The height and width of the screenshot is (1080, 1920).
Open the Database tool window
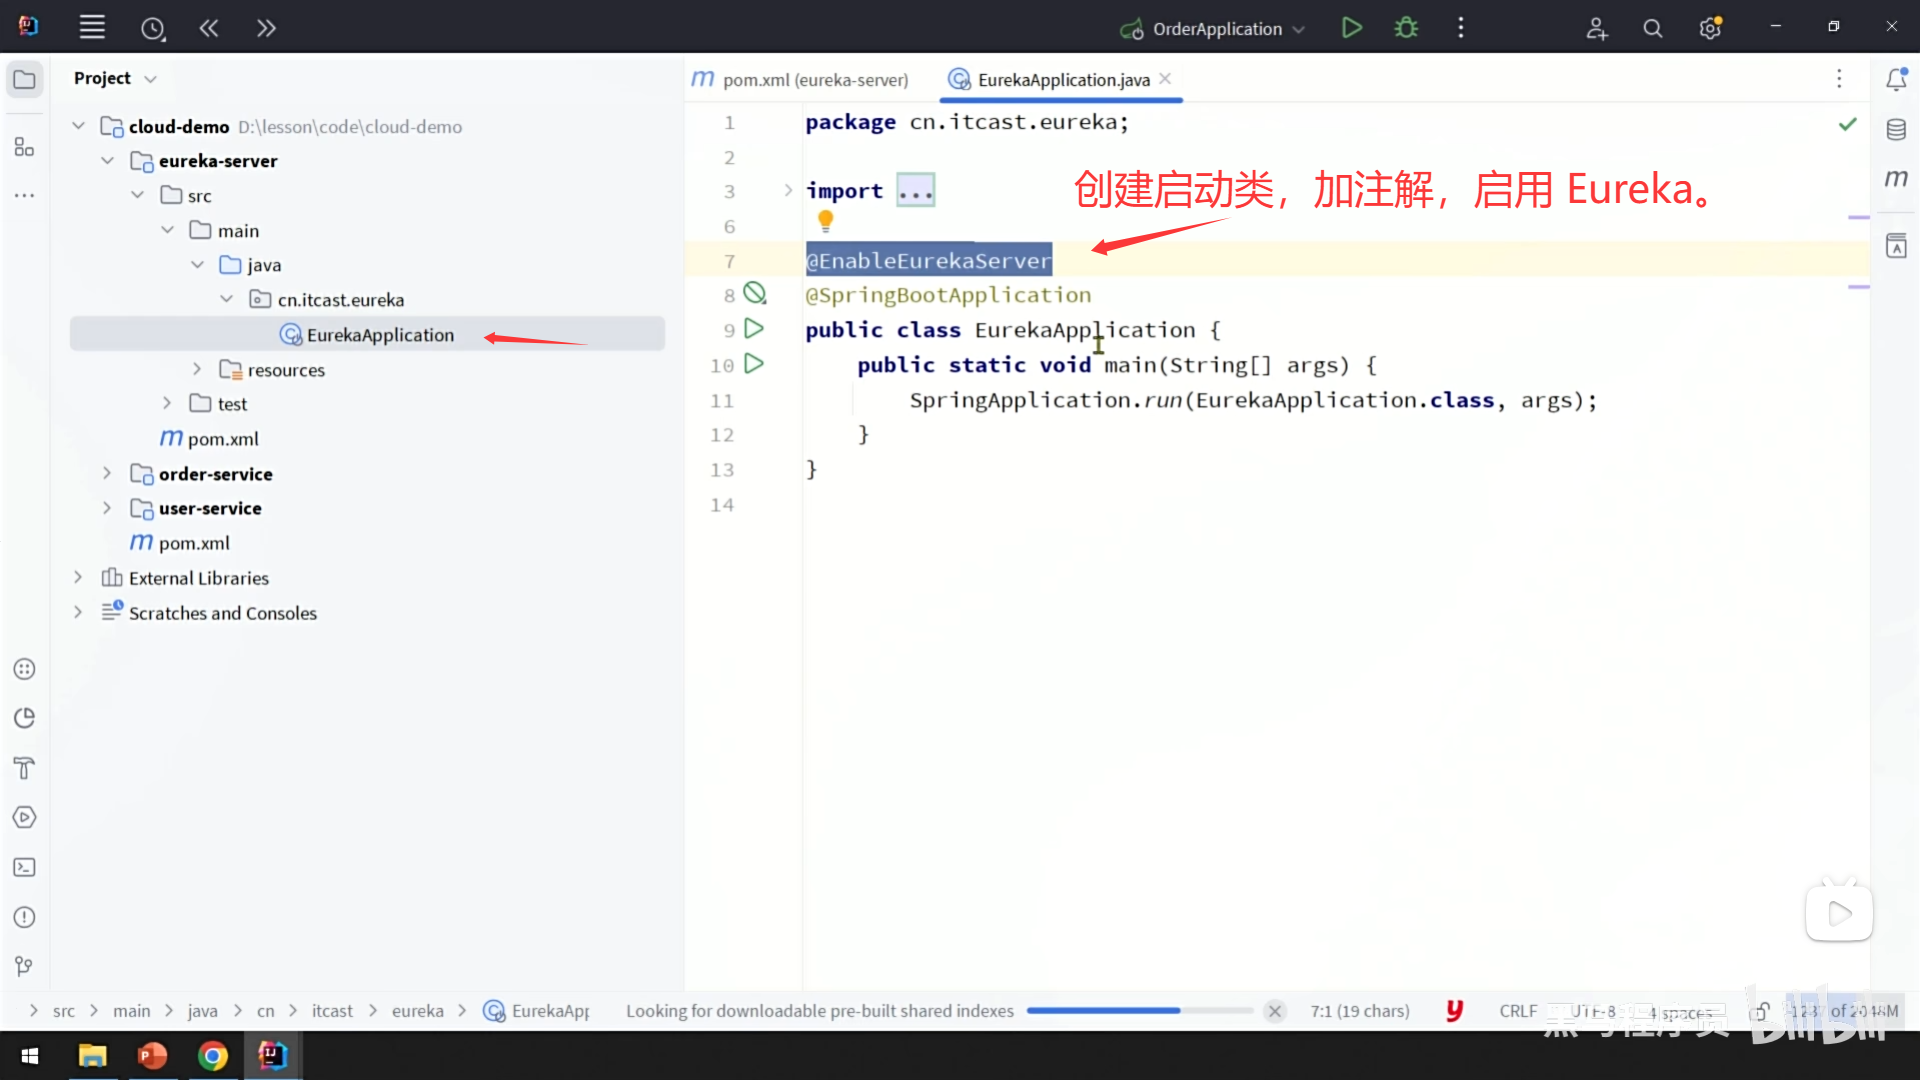coord(1896,129)
